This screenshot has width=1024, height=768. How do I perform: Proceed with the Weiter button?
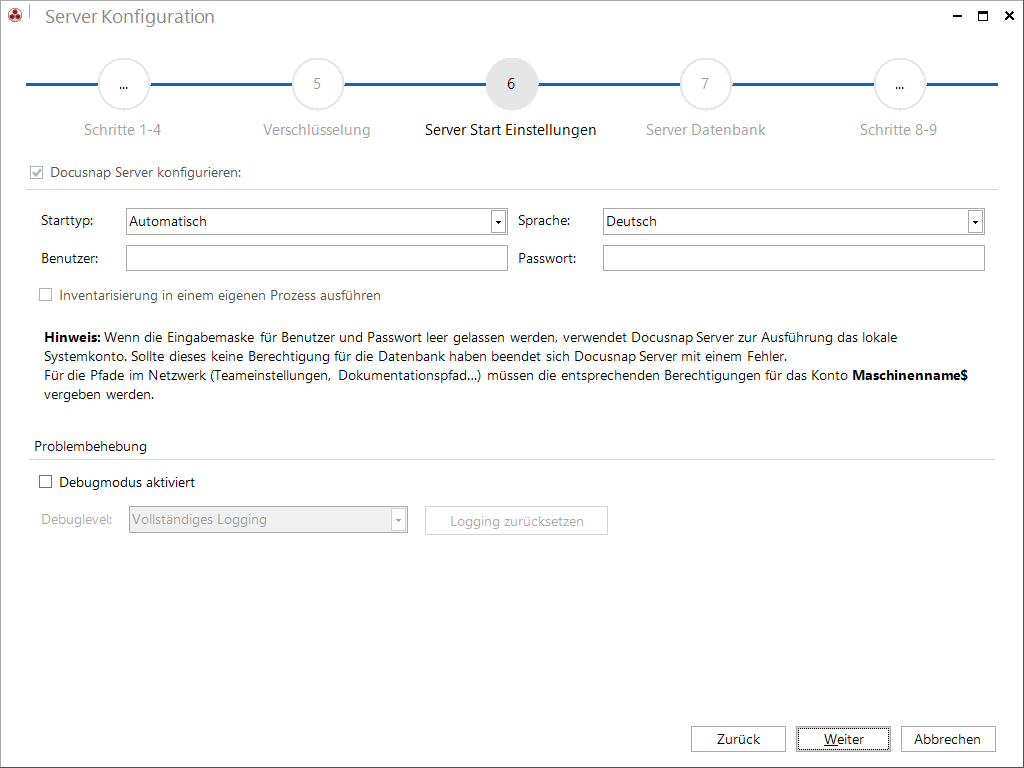[x=843, y=739]
